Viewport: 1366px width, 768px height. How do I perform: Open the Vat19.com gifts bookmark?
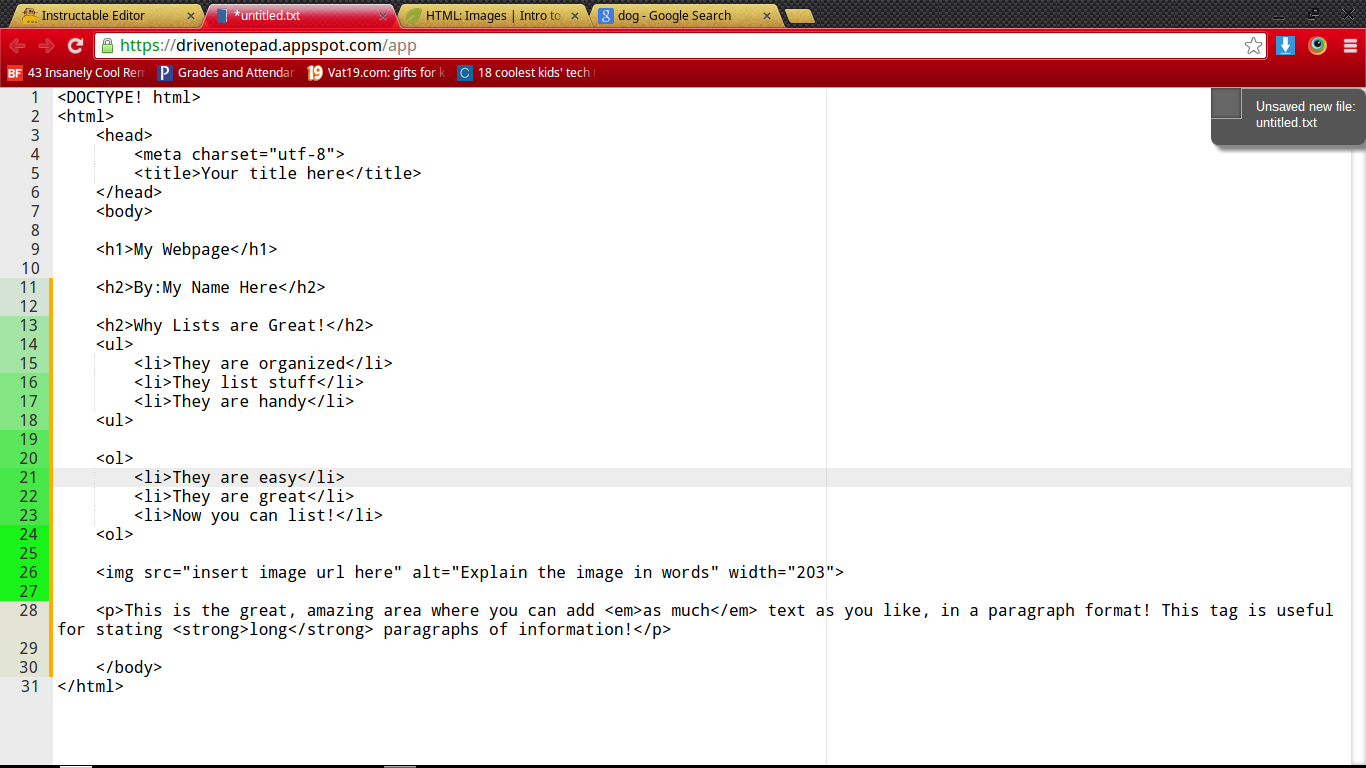[376, 73]
